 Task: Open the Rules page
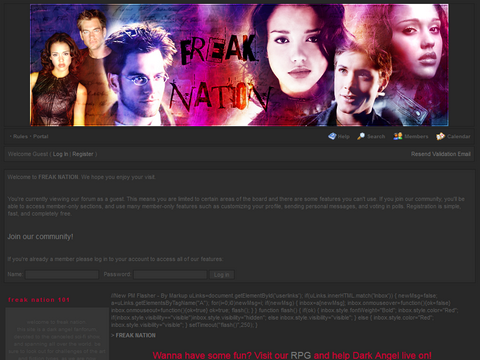[x=20, y=136]
